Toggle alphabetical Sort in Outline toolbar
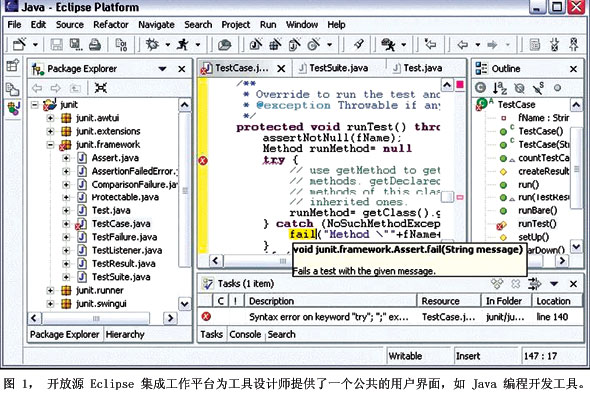 click(499, 88)
